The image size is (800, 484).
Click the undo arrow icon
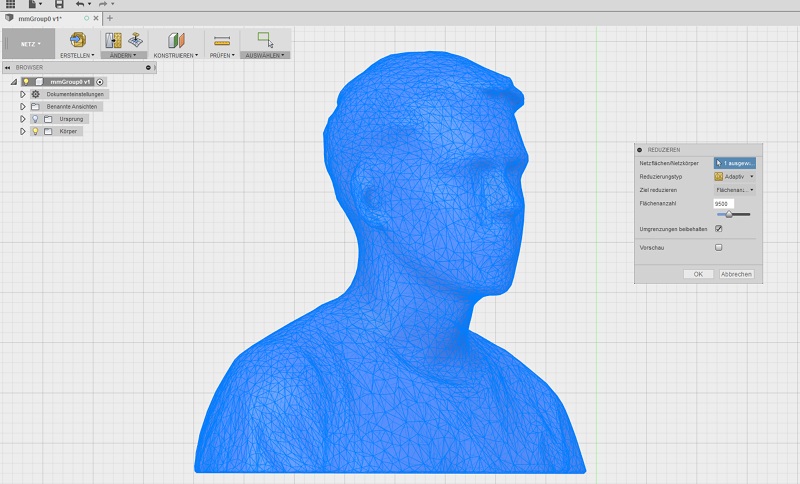[x=80, y=5]
